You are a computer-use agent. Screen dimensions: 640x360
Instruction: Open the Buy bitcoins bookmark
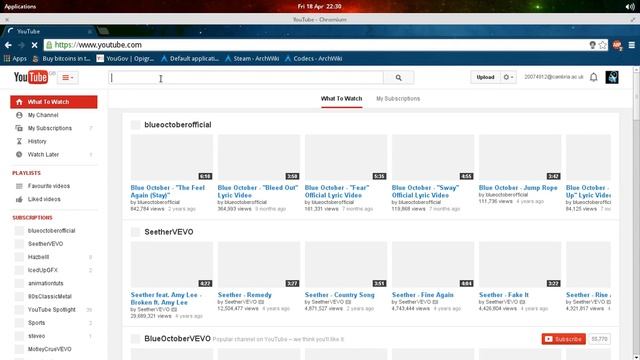tap(61, 59)
